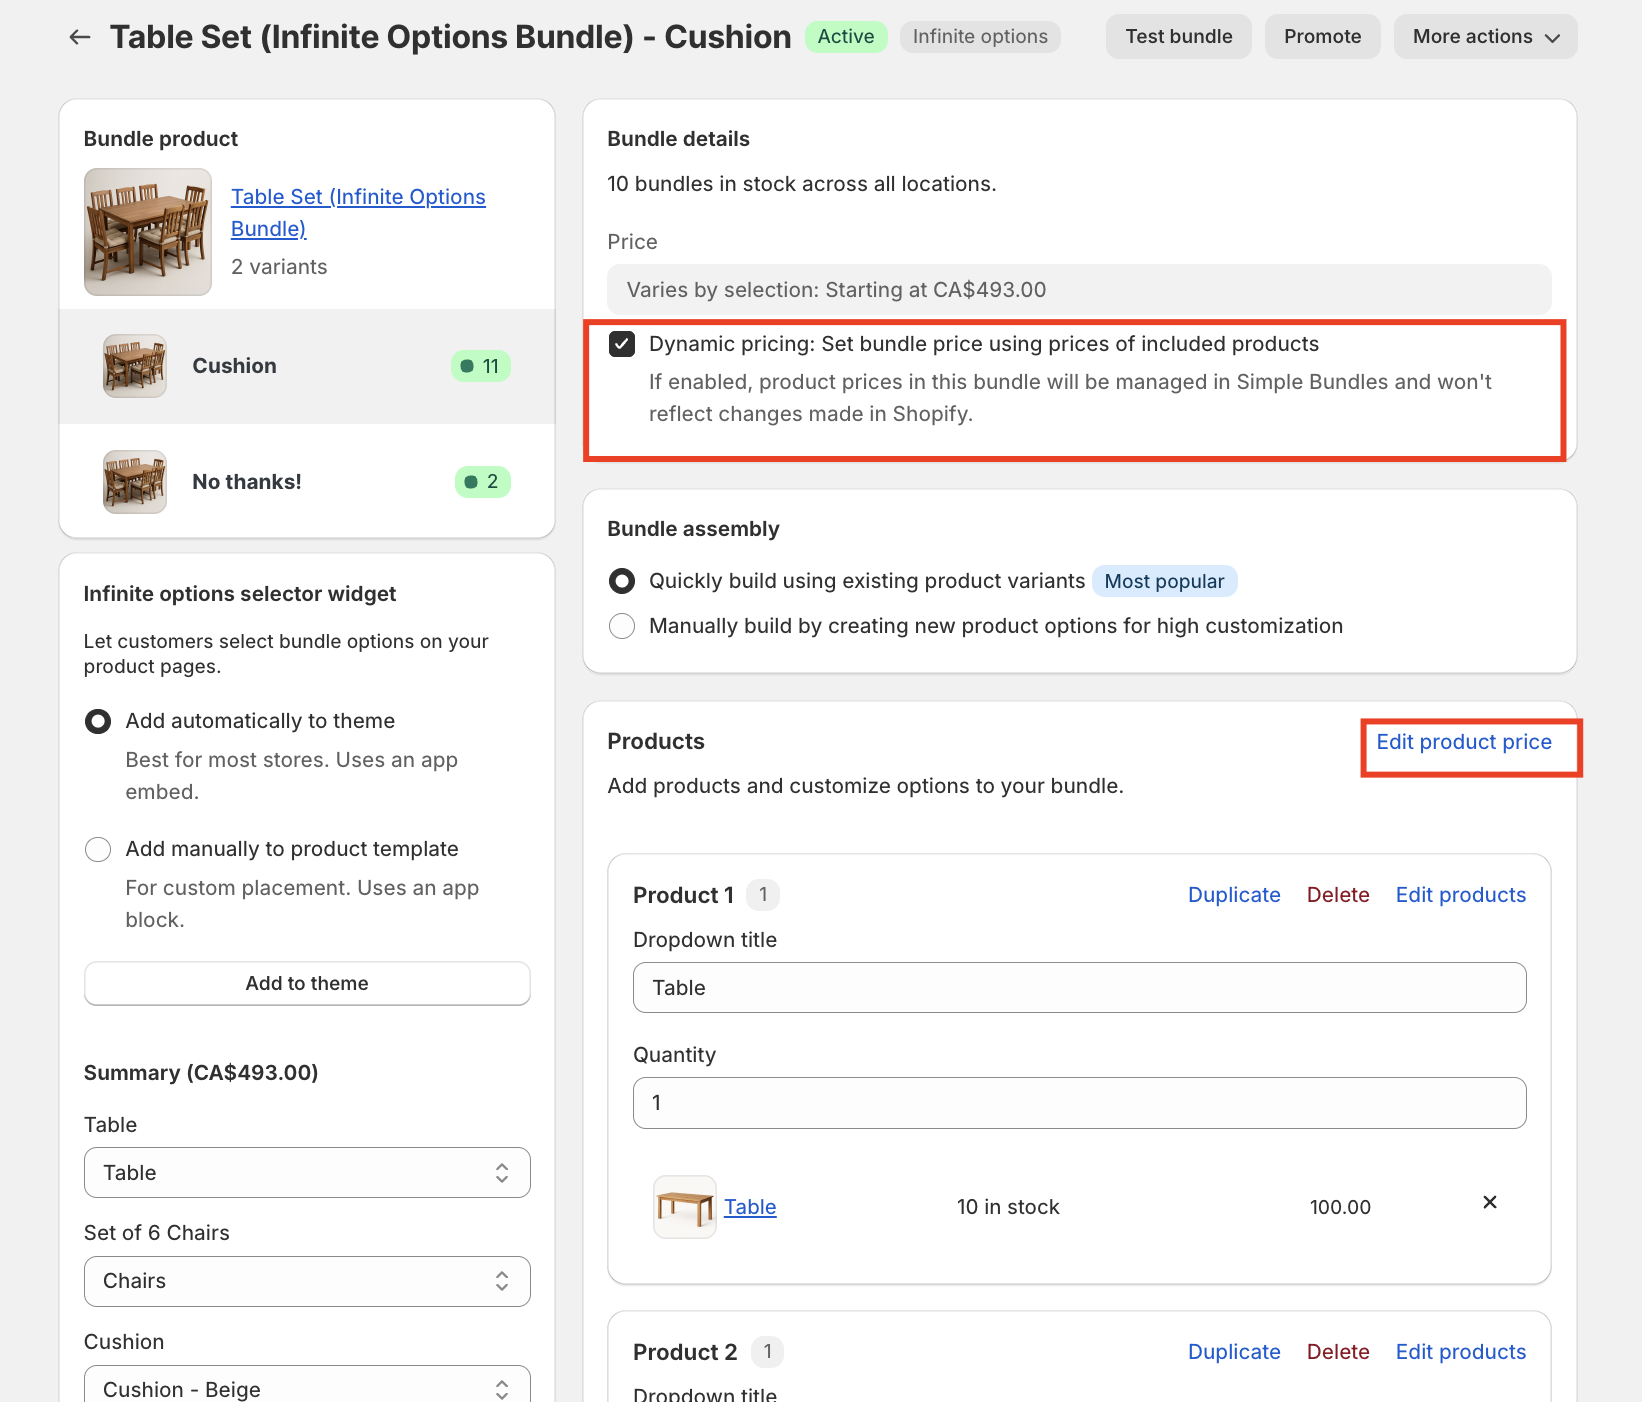
Task: Delete Product 1
Action: (x=1338, y=895)
